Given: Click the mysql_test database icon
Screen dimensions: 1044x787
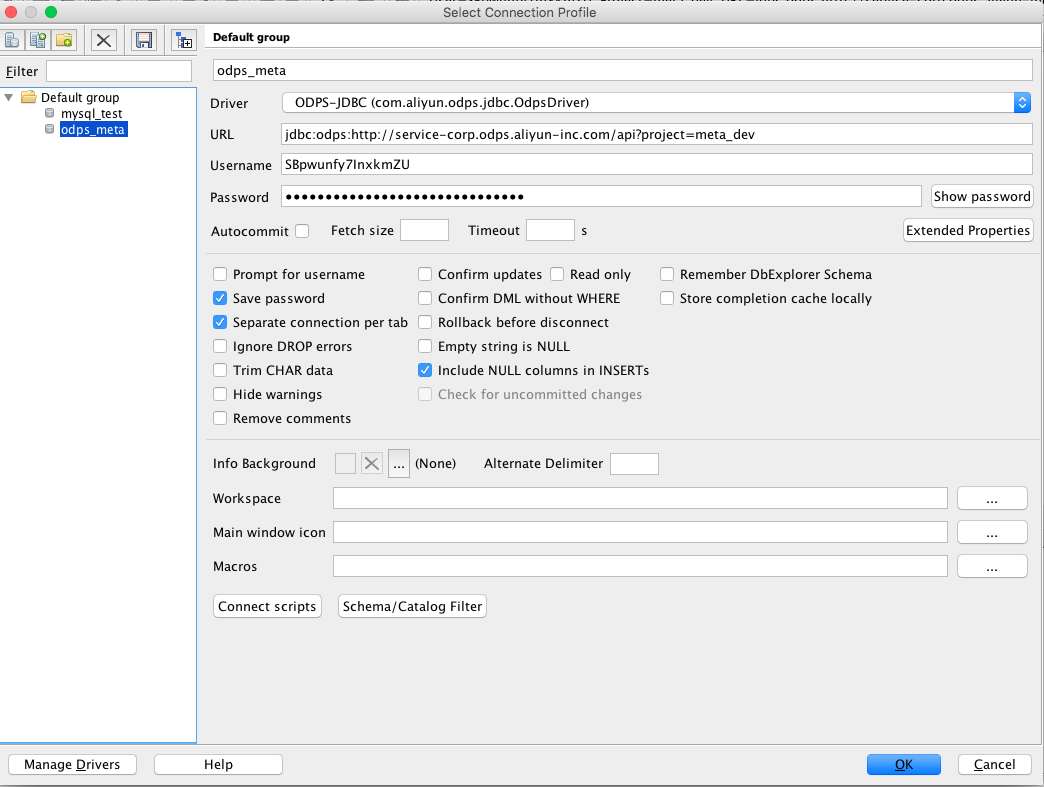Looking at the screenshot, I should coord(49,113).
